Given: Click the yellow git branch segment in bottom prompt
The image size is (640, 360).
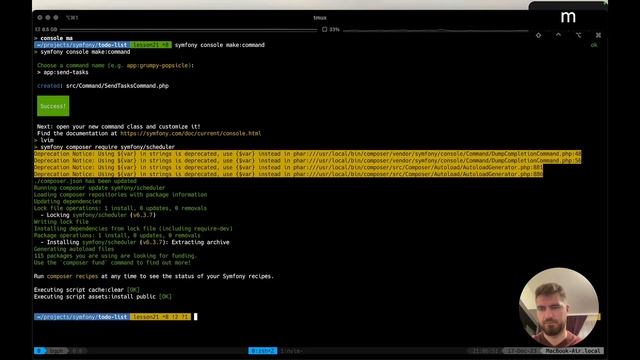Looking at the screenshot, I should [160, 317].
